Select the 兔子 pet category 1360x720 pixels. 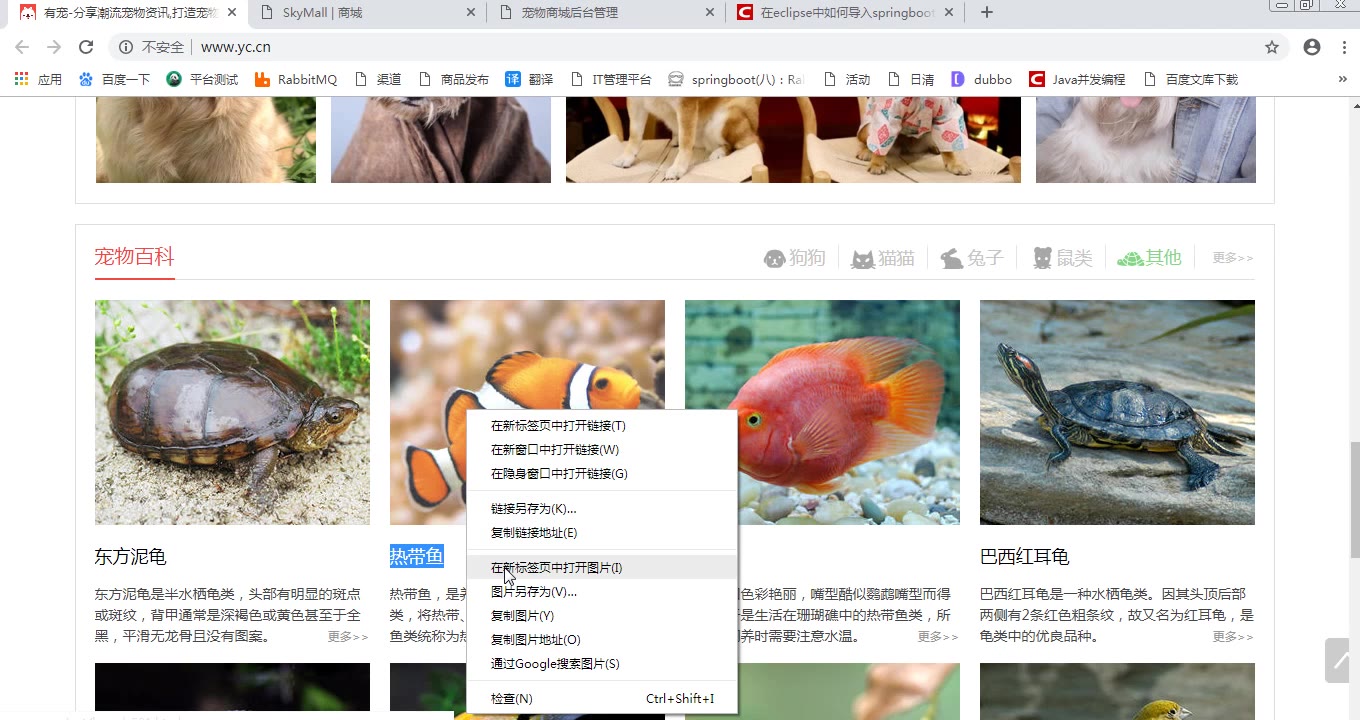point(972,258)
